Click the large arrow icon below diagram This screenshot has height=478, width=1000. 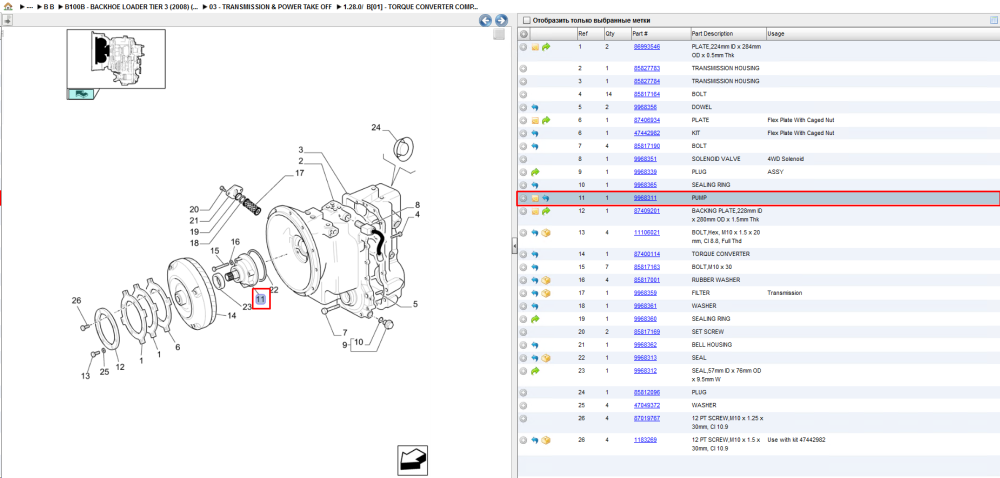click(x=413, y=460)
